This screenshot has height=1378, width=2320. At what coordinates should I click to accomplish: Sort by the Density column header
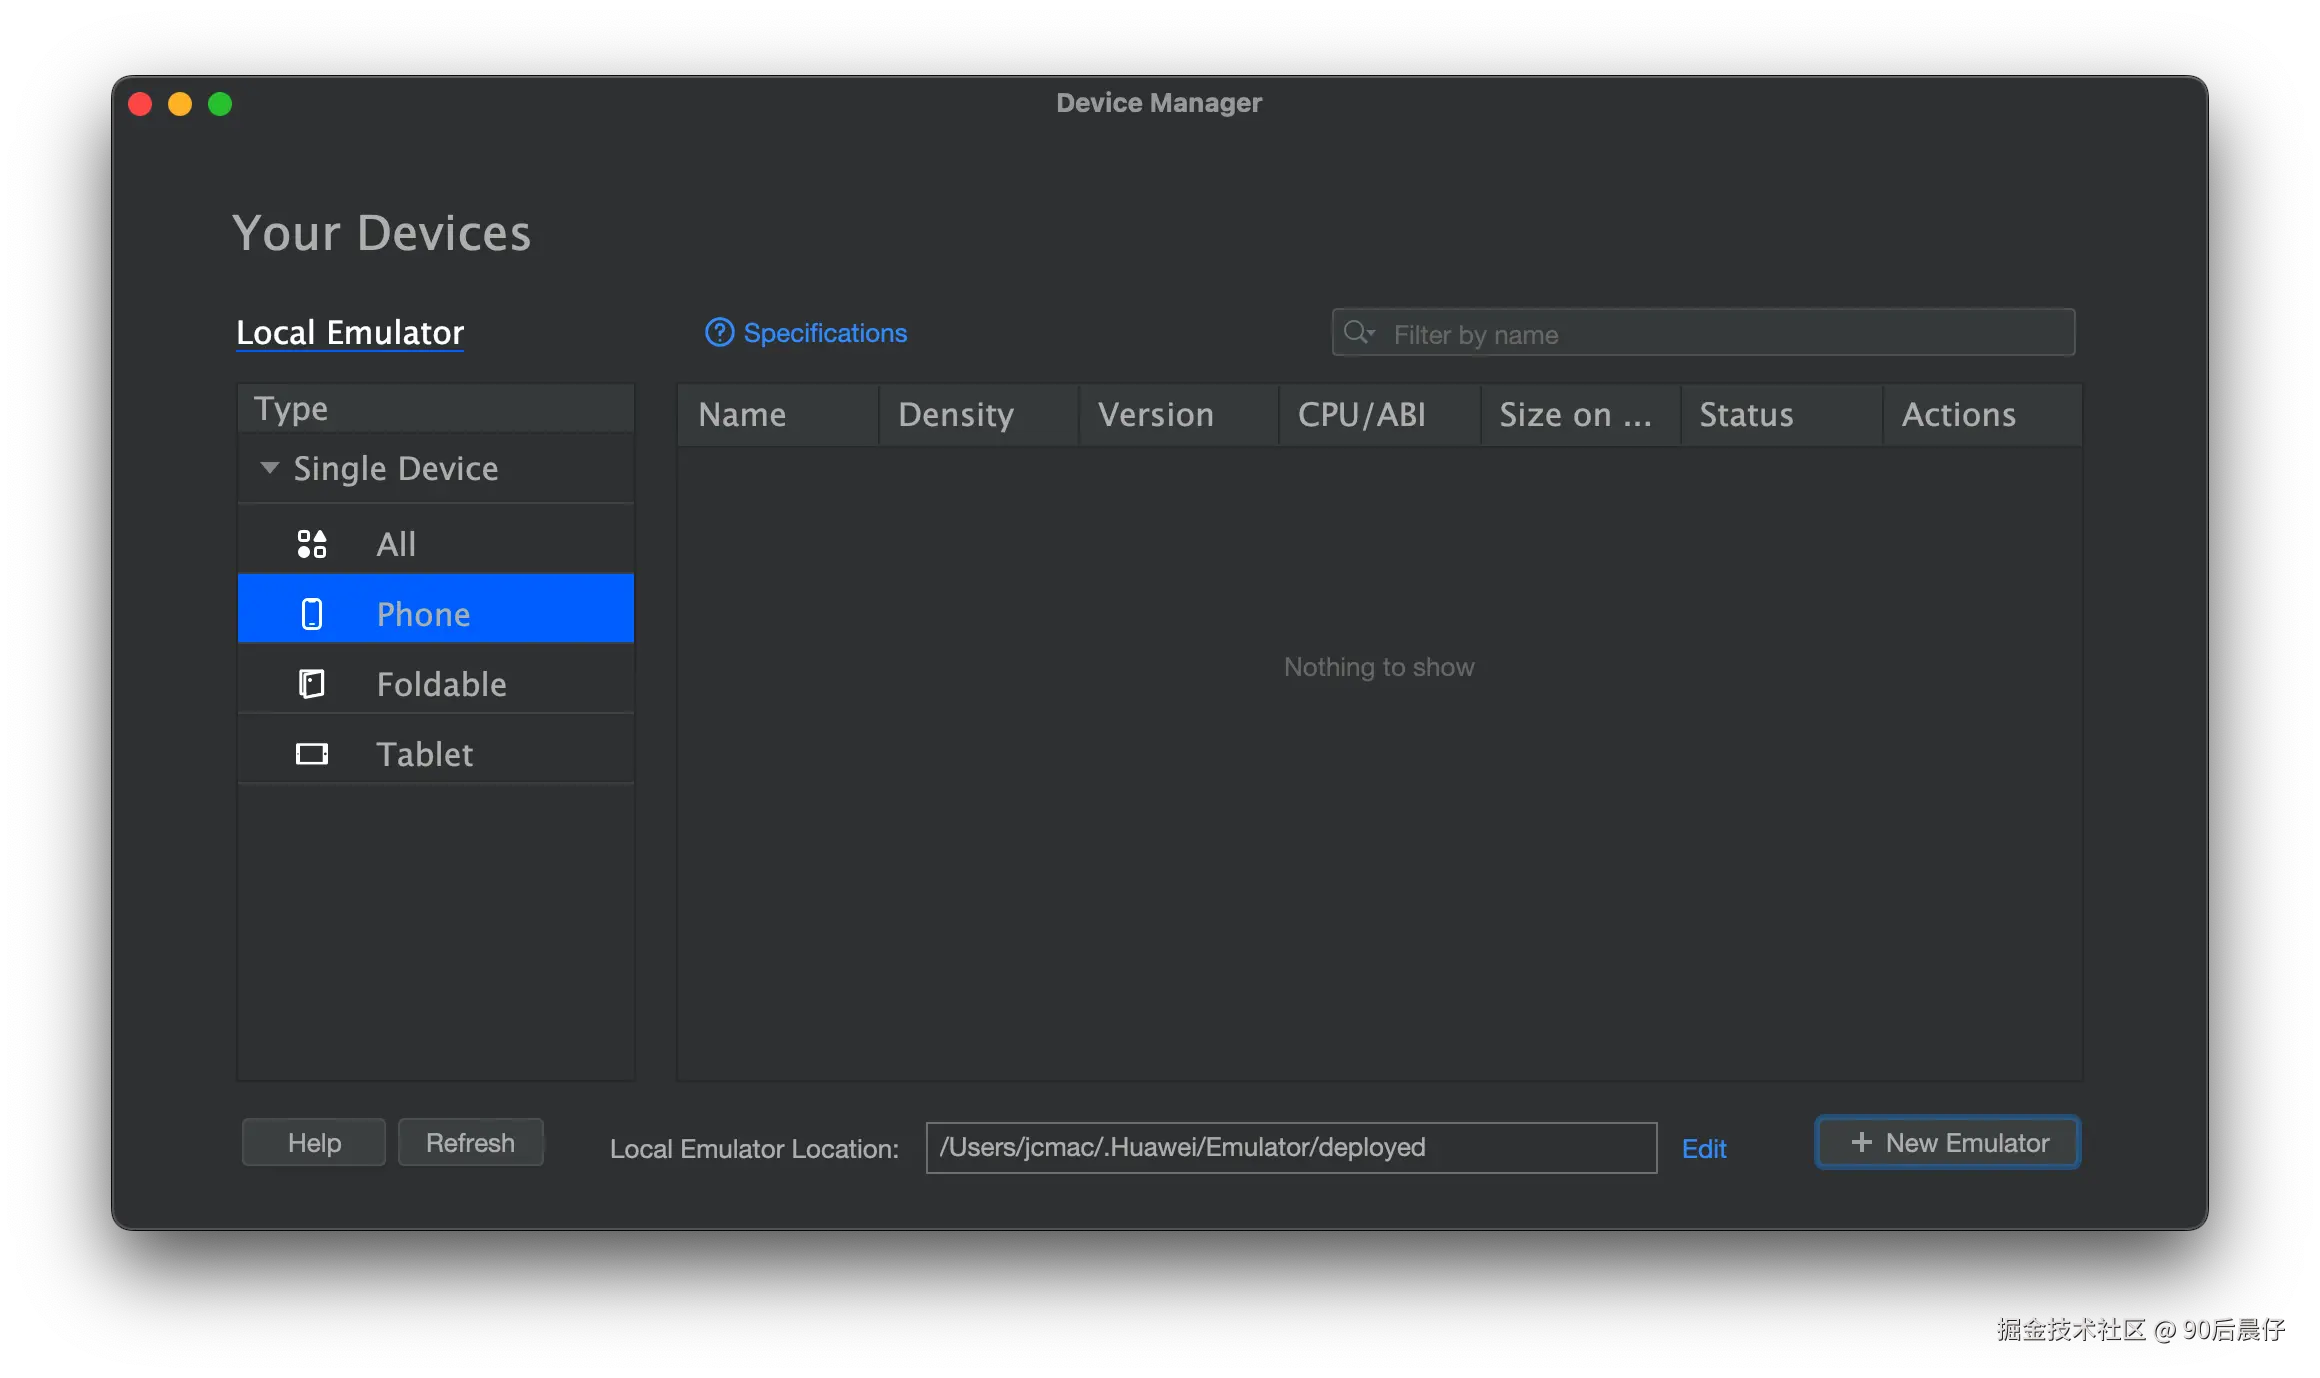point(979,415)
